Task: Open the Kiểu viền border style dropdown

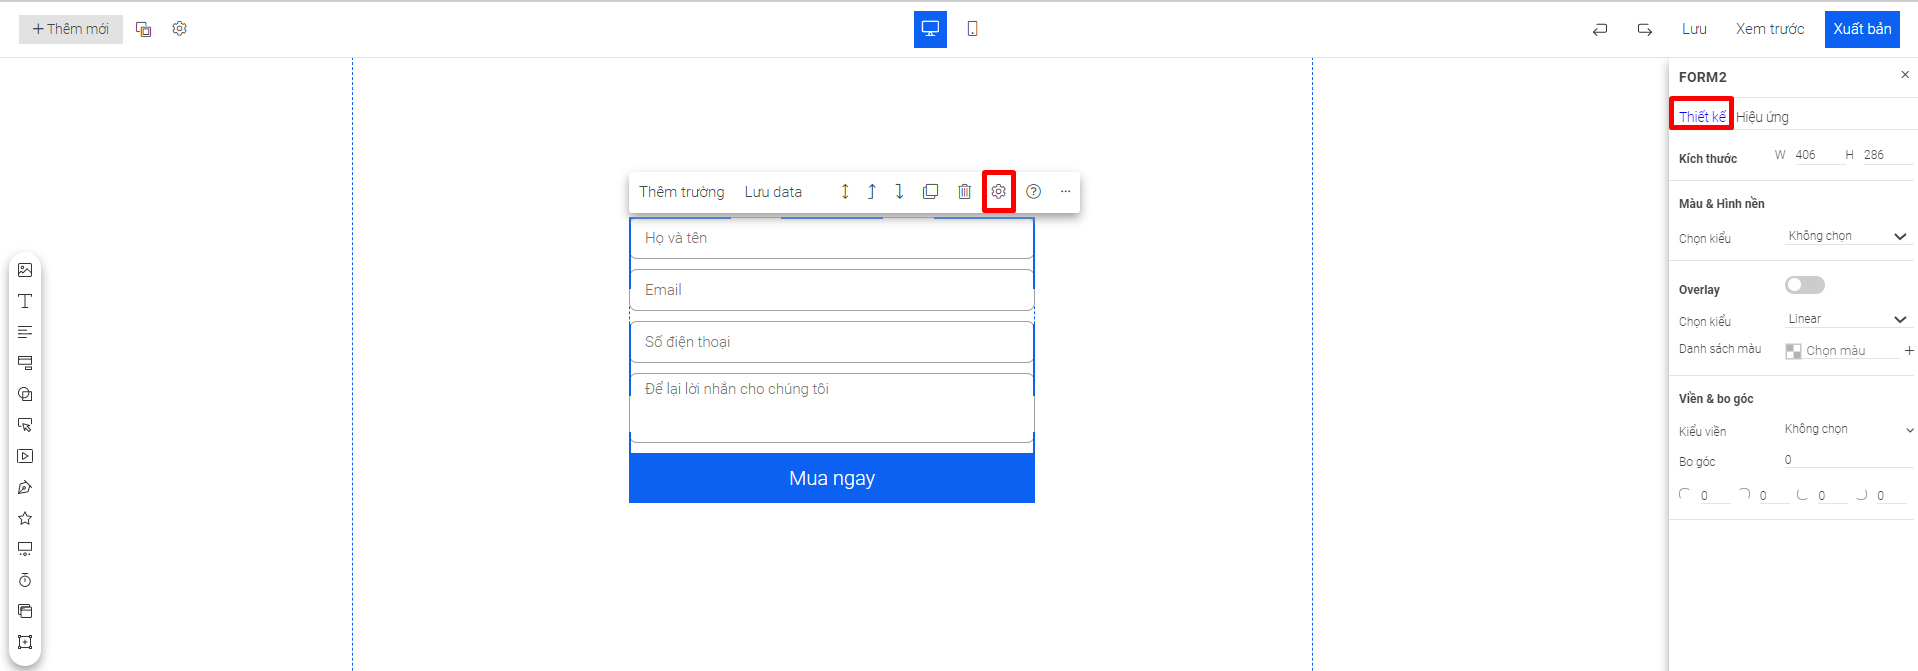Action: 1848,429
